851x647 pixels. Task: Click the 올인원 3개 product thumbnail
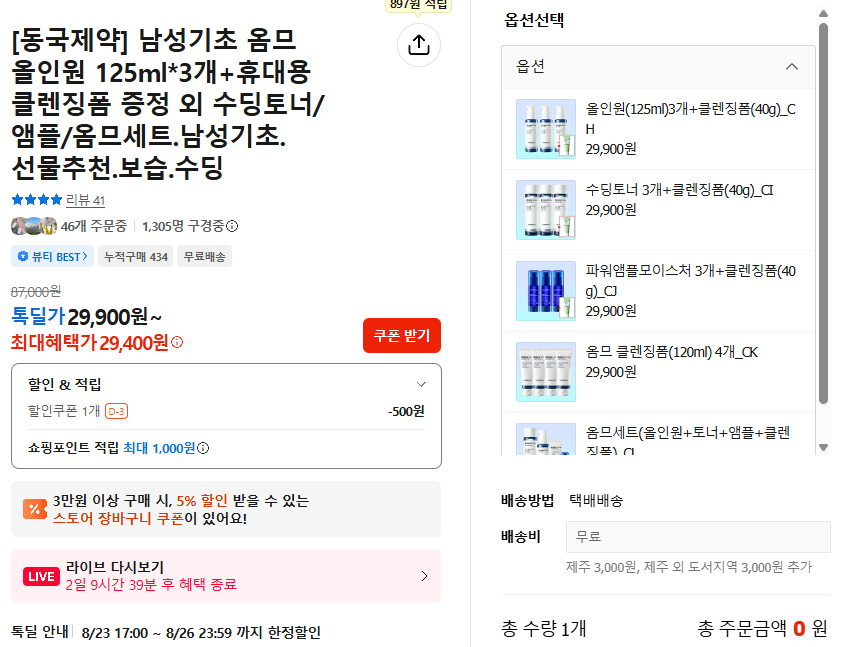546,129
